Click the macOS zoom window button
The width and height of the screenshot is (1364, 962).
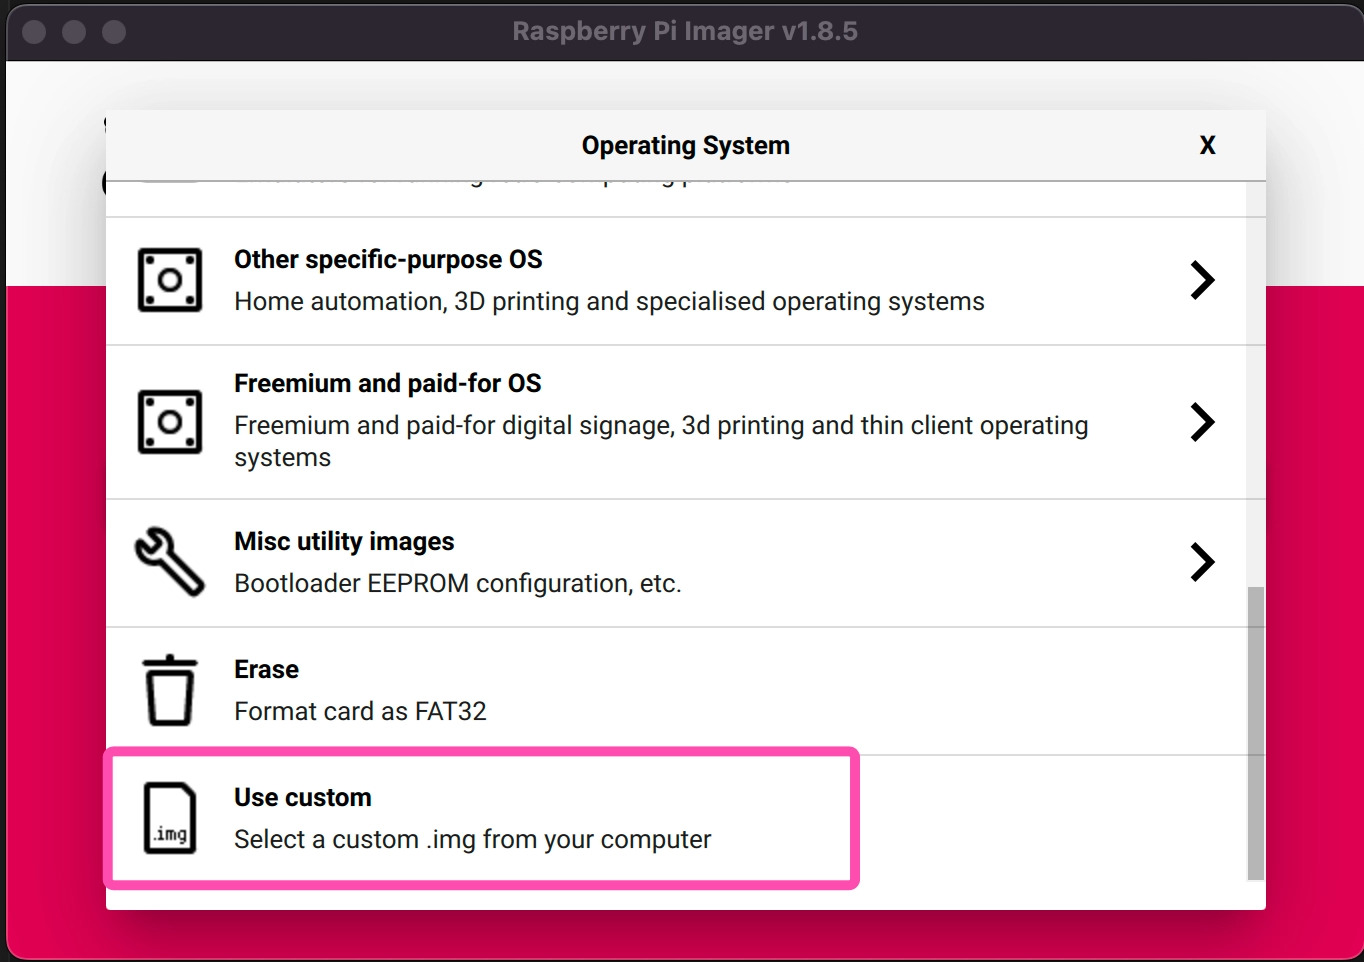(114, 32)
